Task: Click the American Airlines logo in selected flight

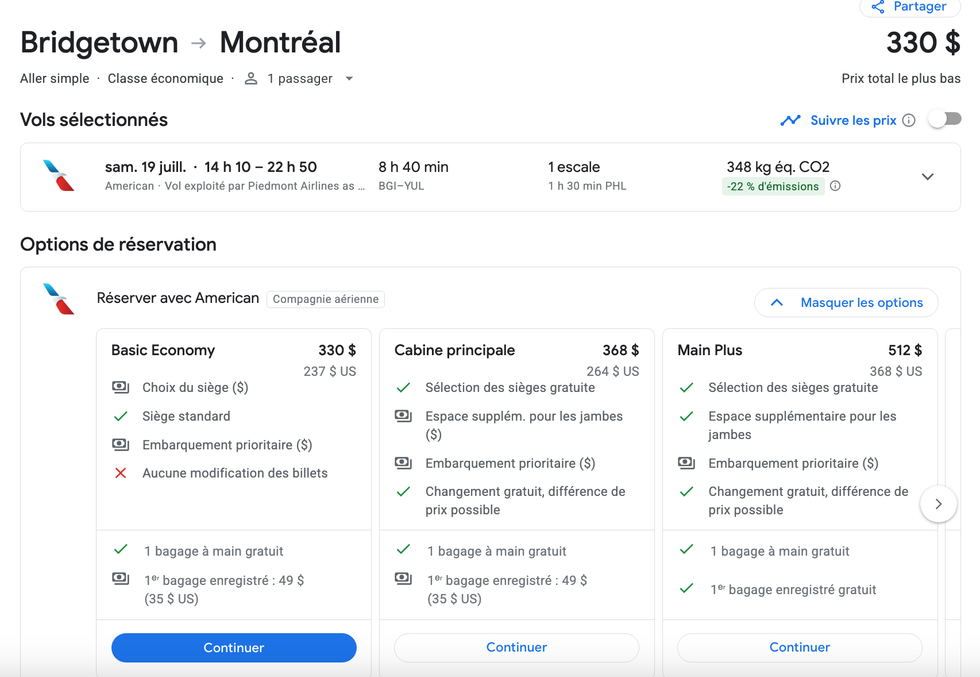Action: point(59,176)
